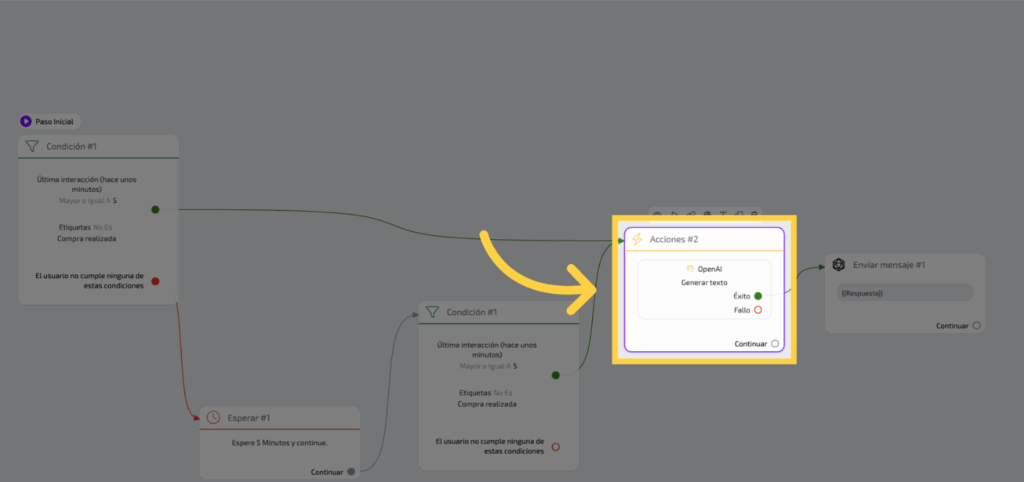
Task: Click the OpenAI logo in Acciones #2
Action: [690, 269]
